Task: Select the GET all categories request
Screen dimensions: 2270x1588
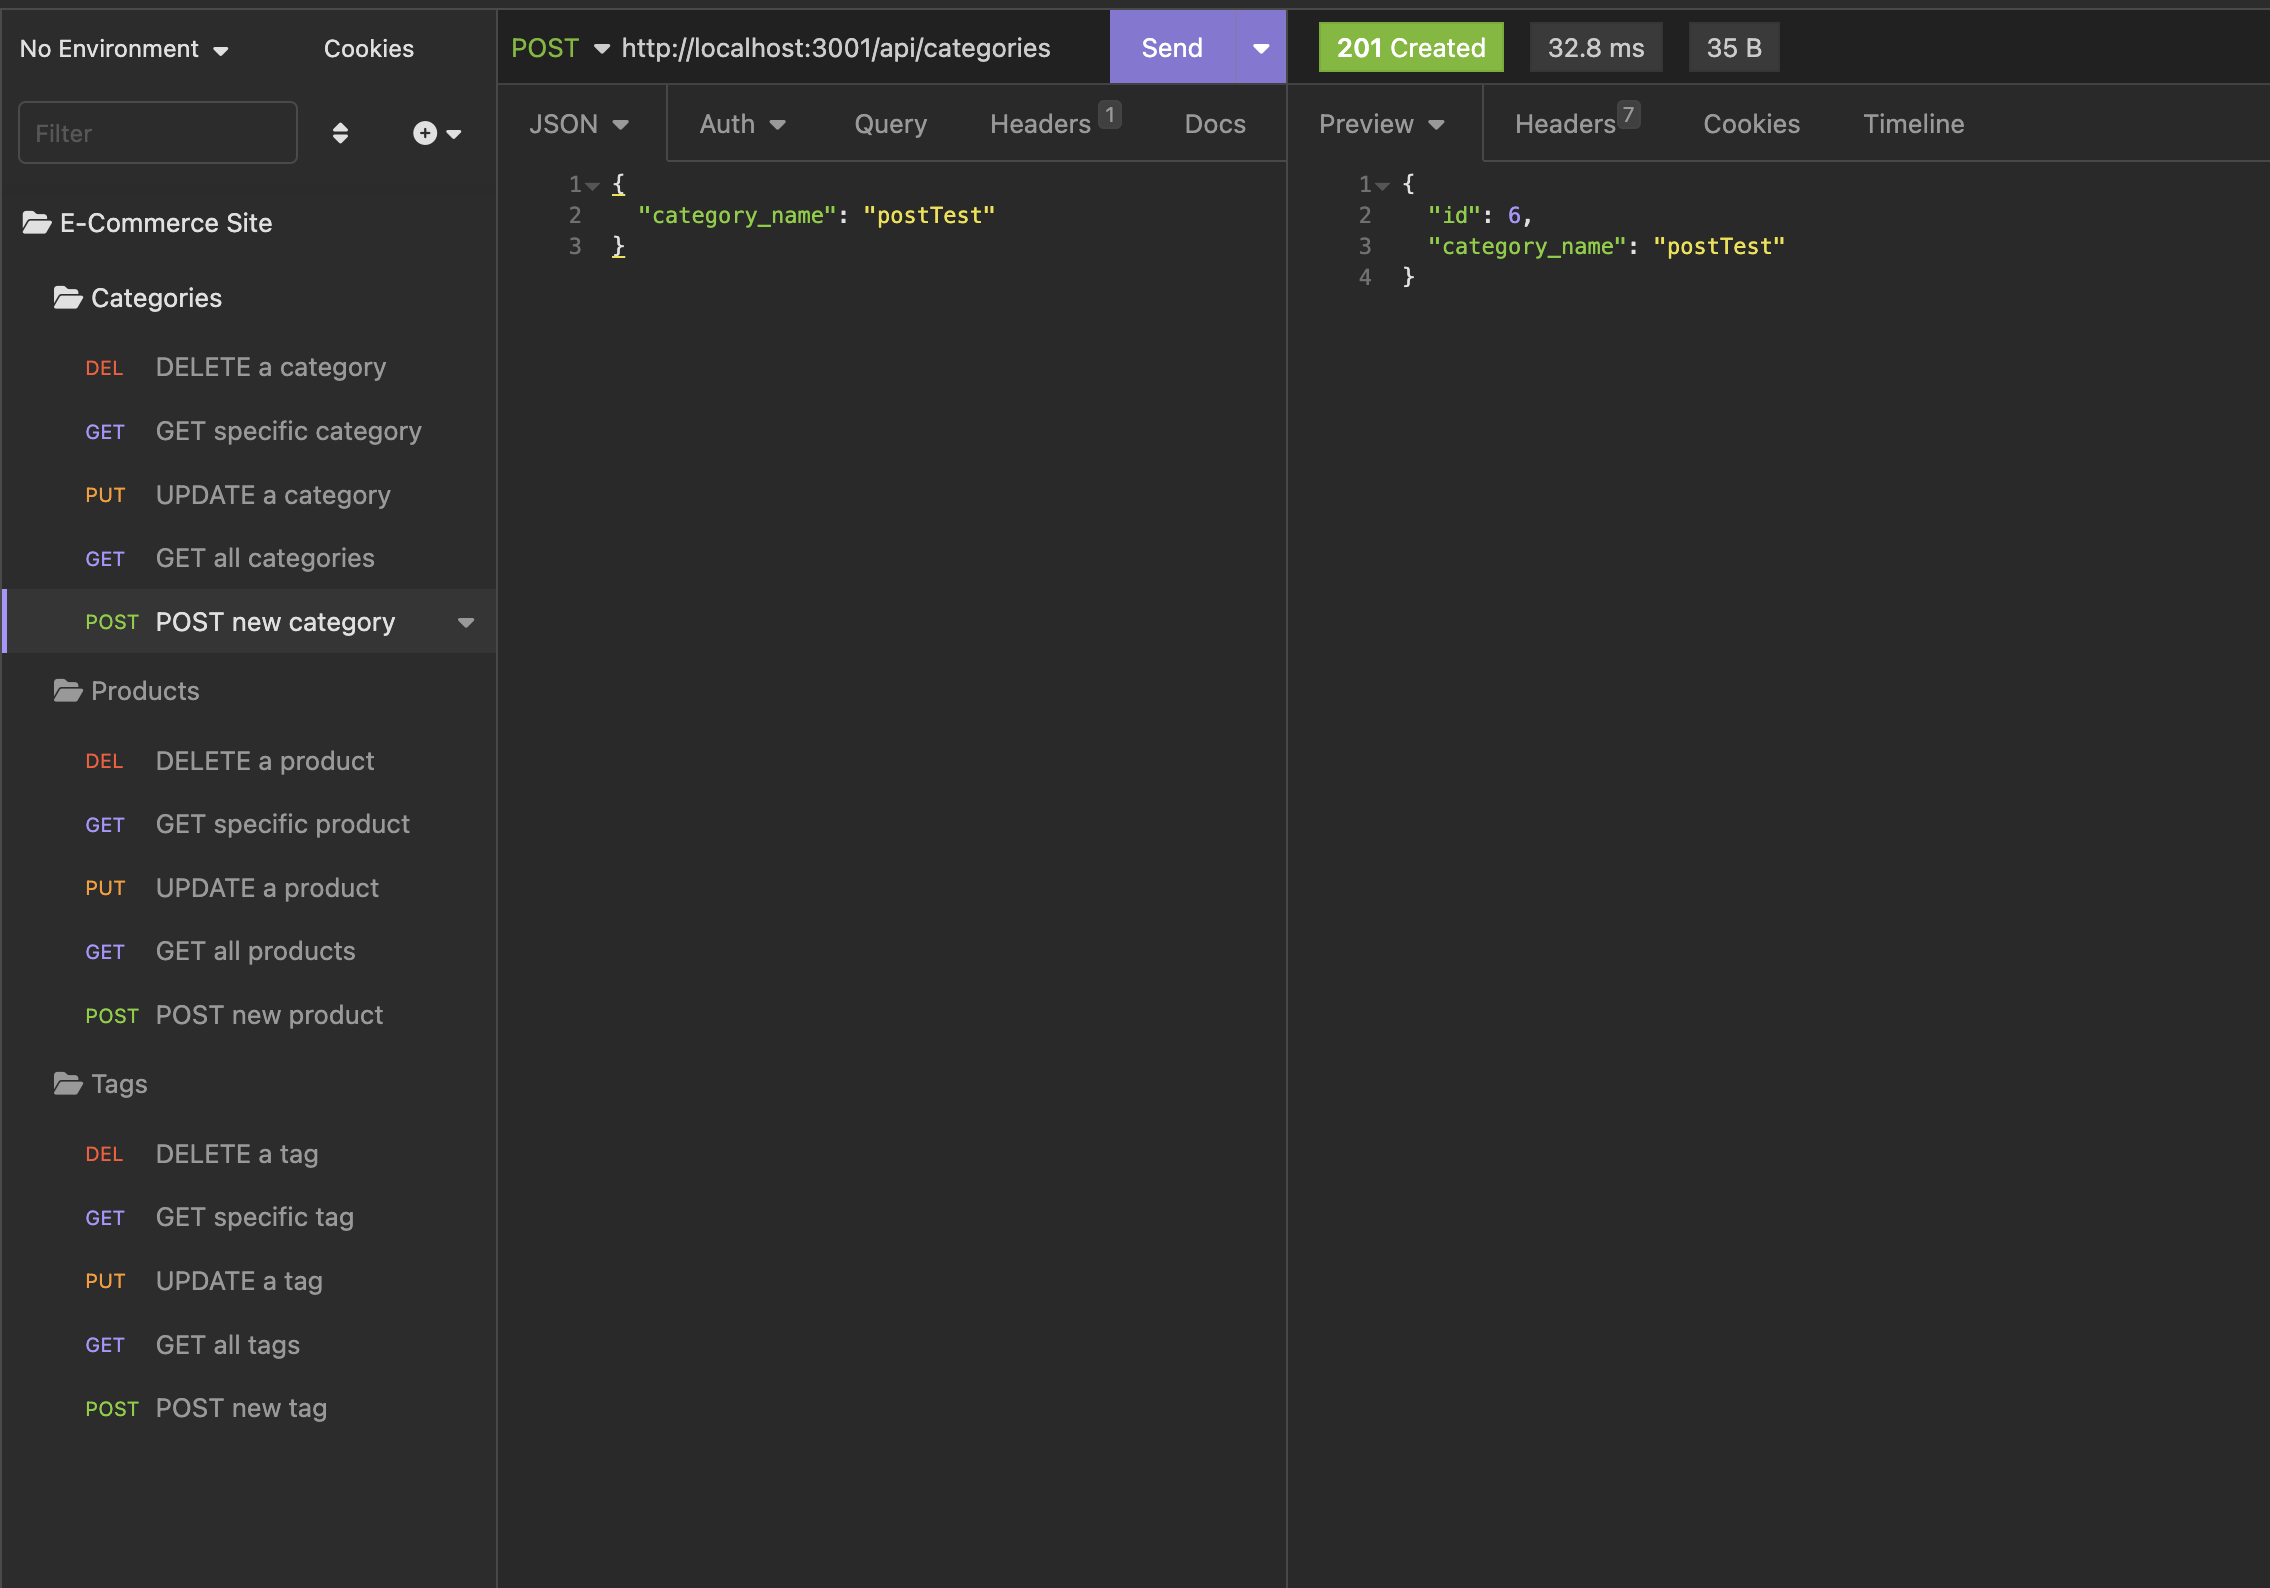Action: click(x=264, y=557)
